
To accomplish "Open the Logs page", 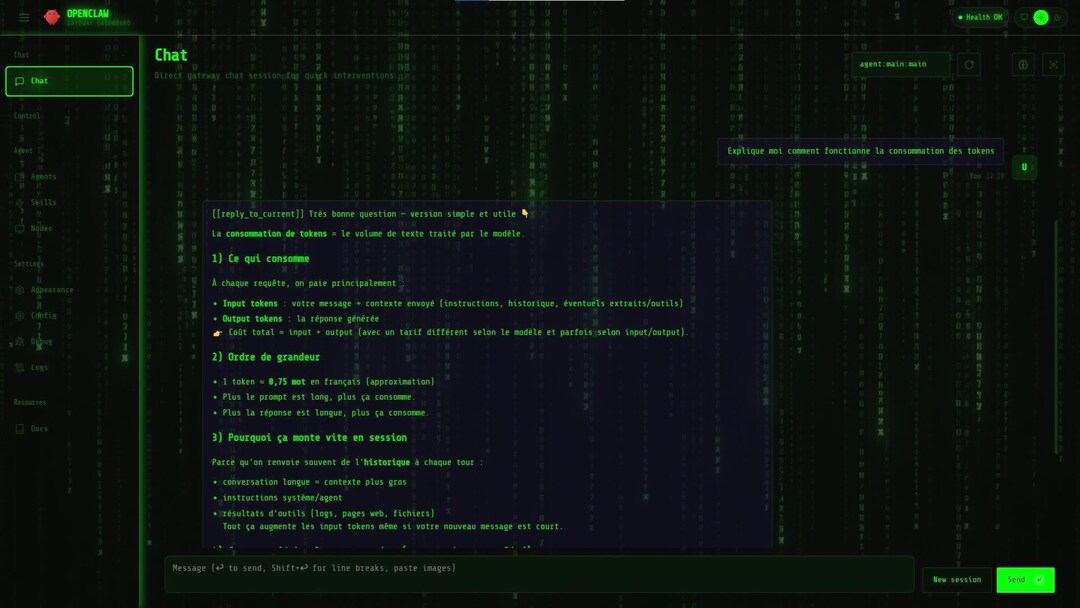I will coord(69,368).
